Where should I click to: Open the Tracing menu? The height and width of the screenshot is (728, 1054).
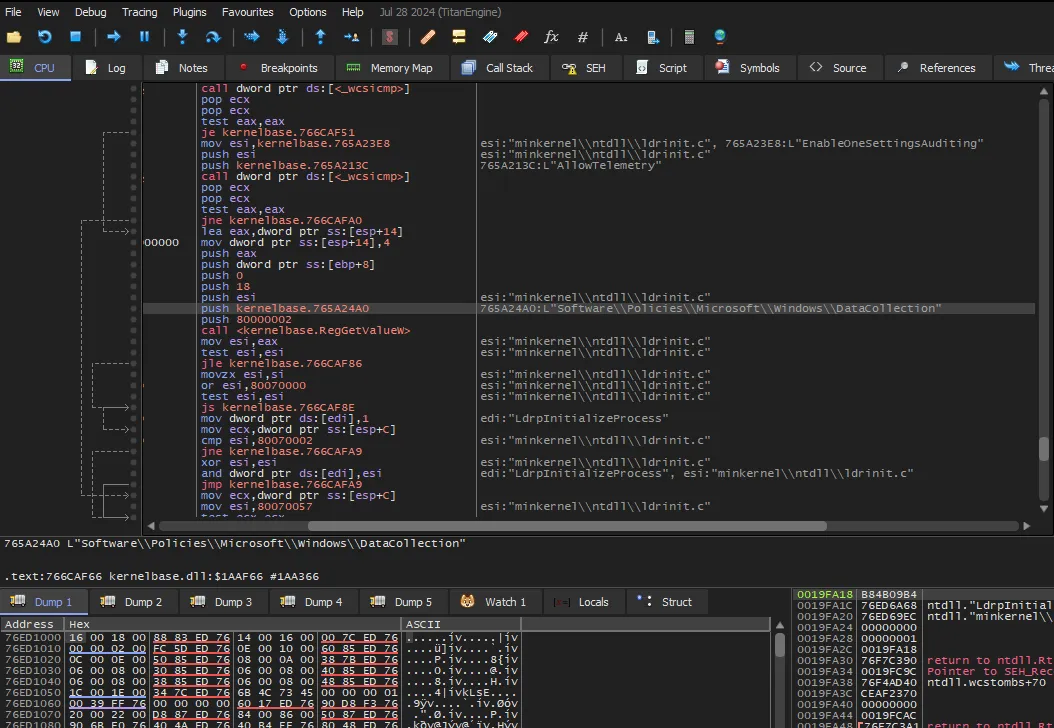140,12
